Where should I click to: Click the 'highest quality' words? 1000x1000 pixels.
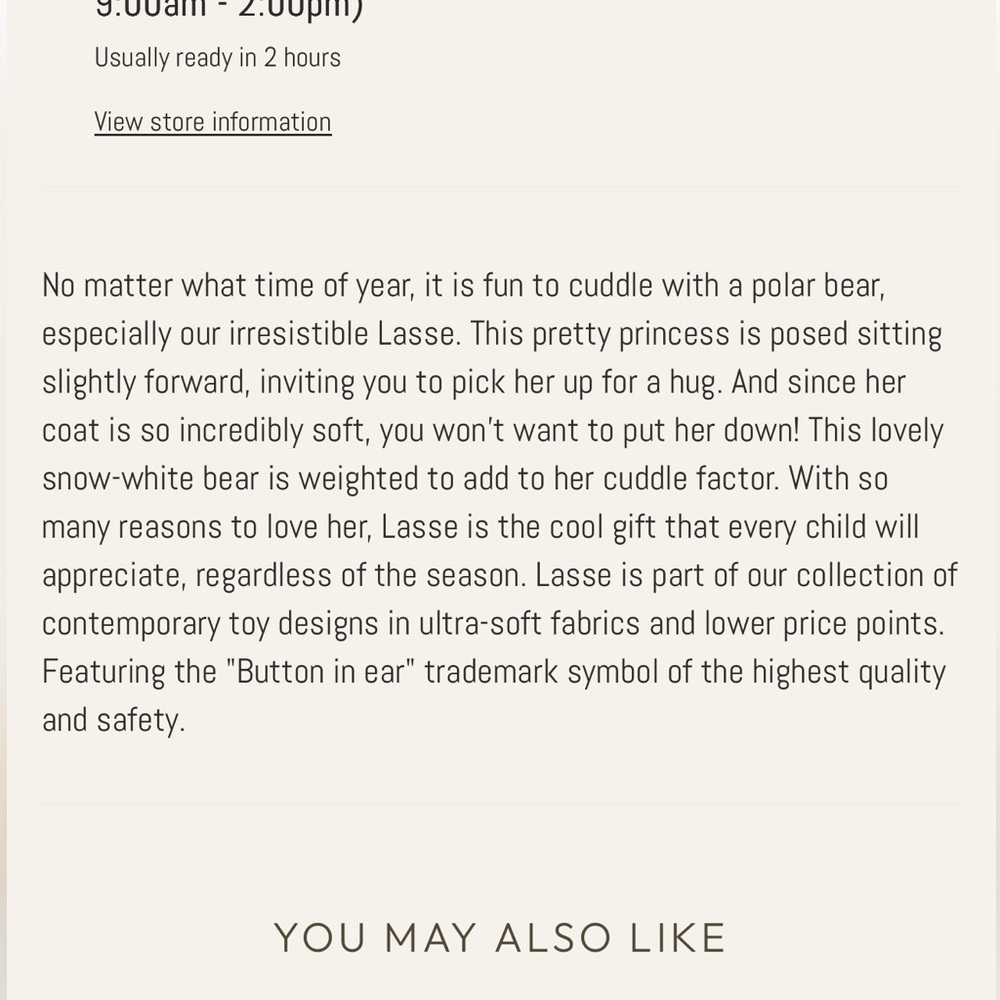coord(849,672)
